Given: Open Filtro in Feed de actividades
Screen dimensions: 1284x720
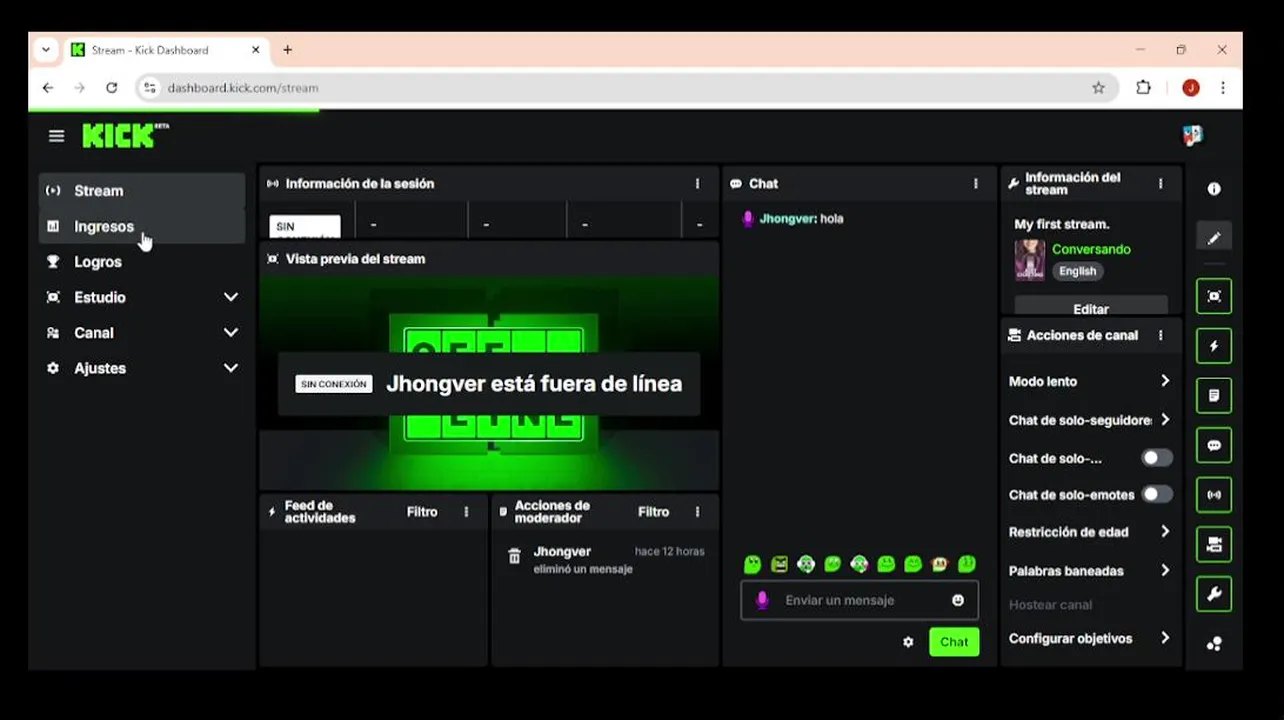Looking at the screenshot, I should 422,512.
